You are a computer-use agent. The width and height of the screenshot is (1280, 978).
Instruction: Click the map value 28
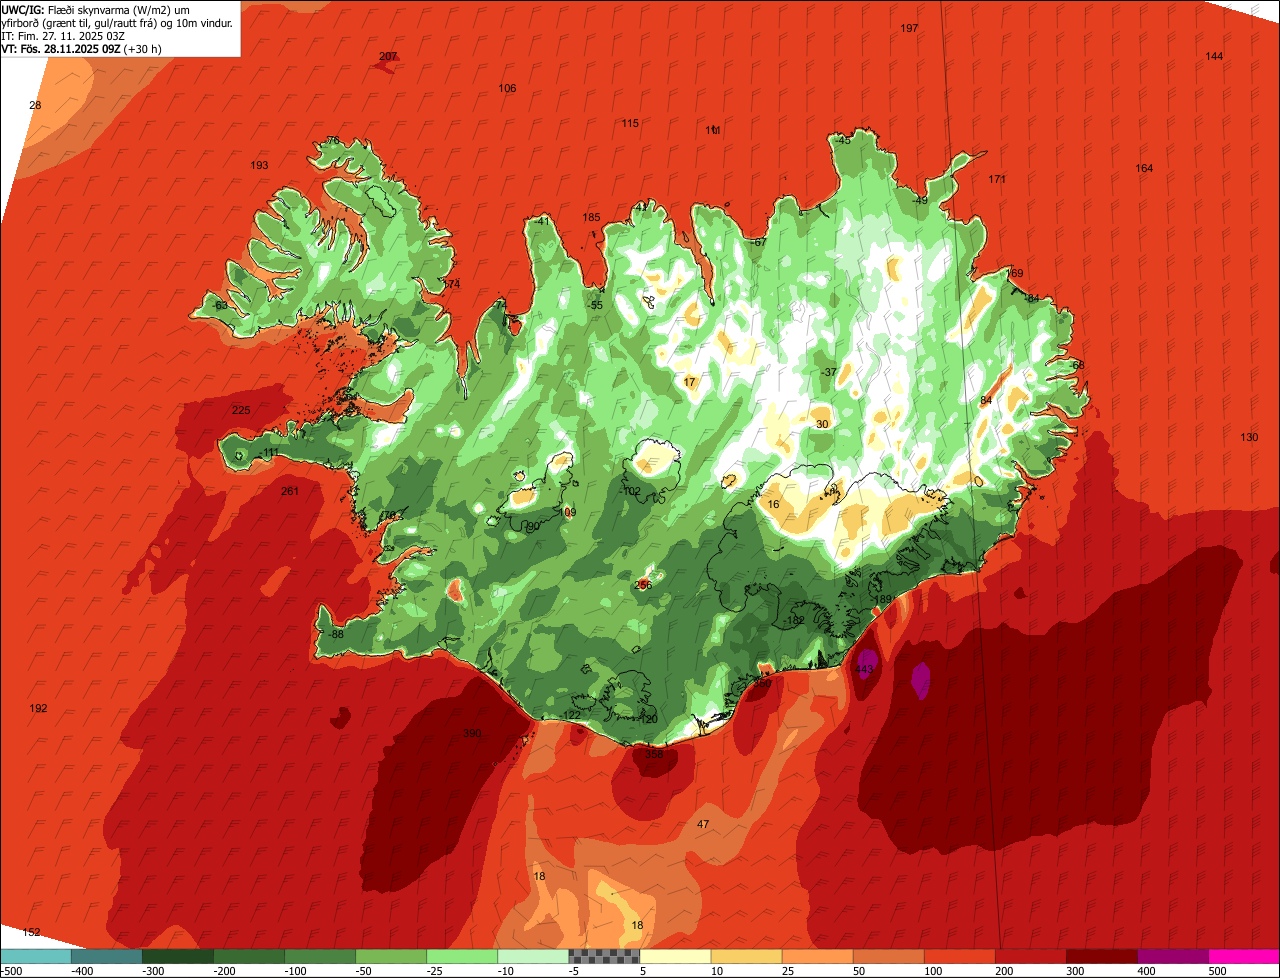[x=35, y=105]
